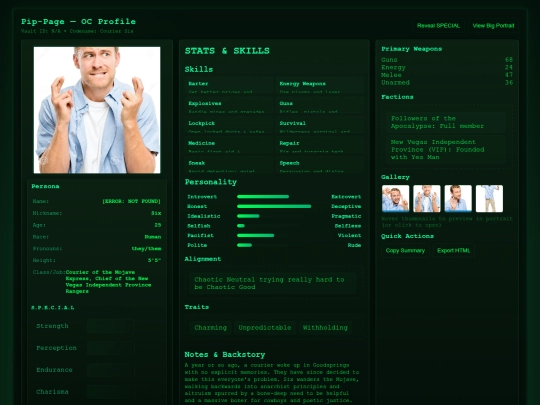Click the Charming trait tag
The image size is (540, 405).
[x=210, y=328]
